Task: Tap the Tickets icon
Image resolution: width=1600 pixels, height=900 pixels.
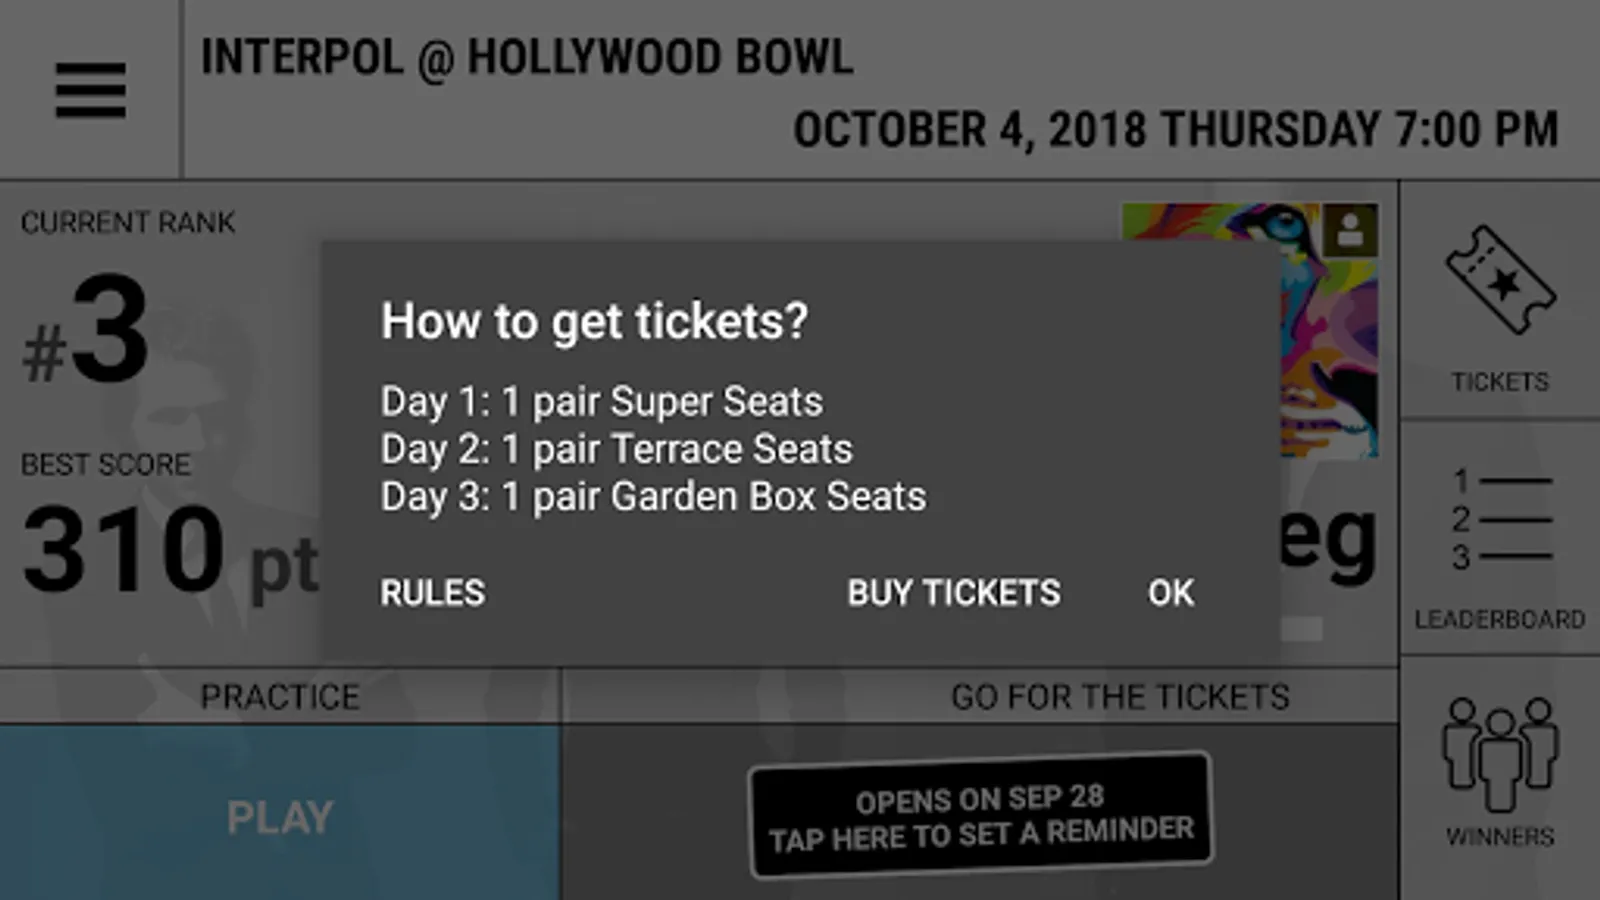Action: pos(1500,280)
